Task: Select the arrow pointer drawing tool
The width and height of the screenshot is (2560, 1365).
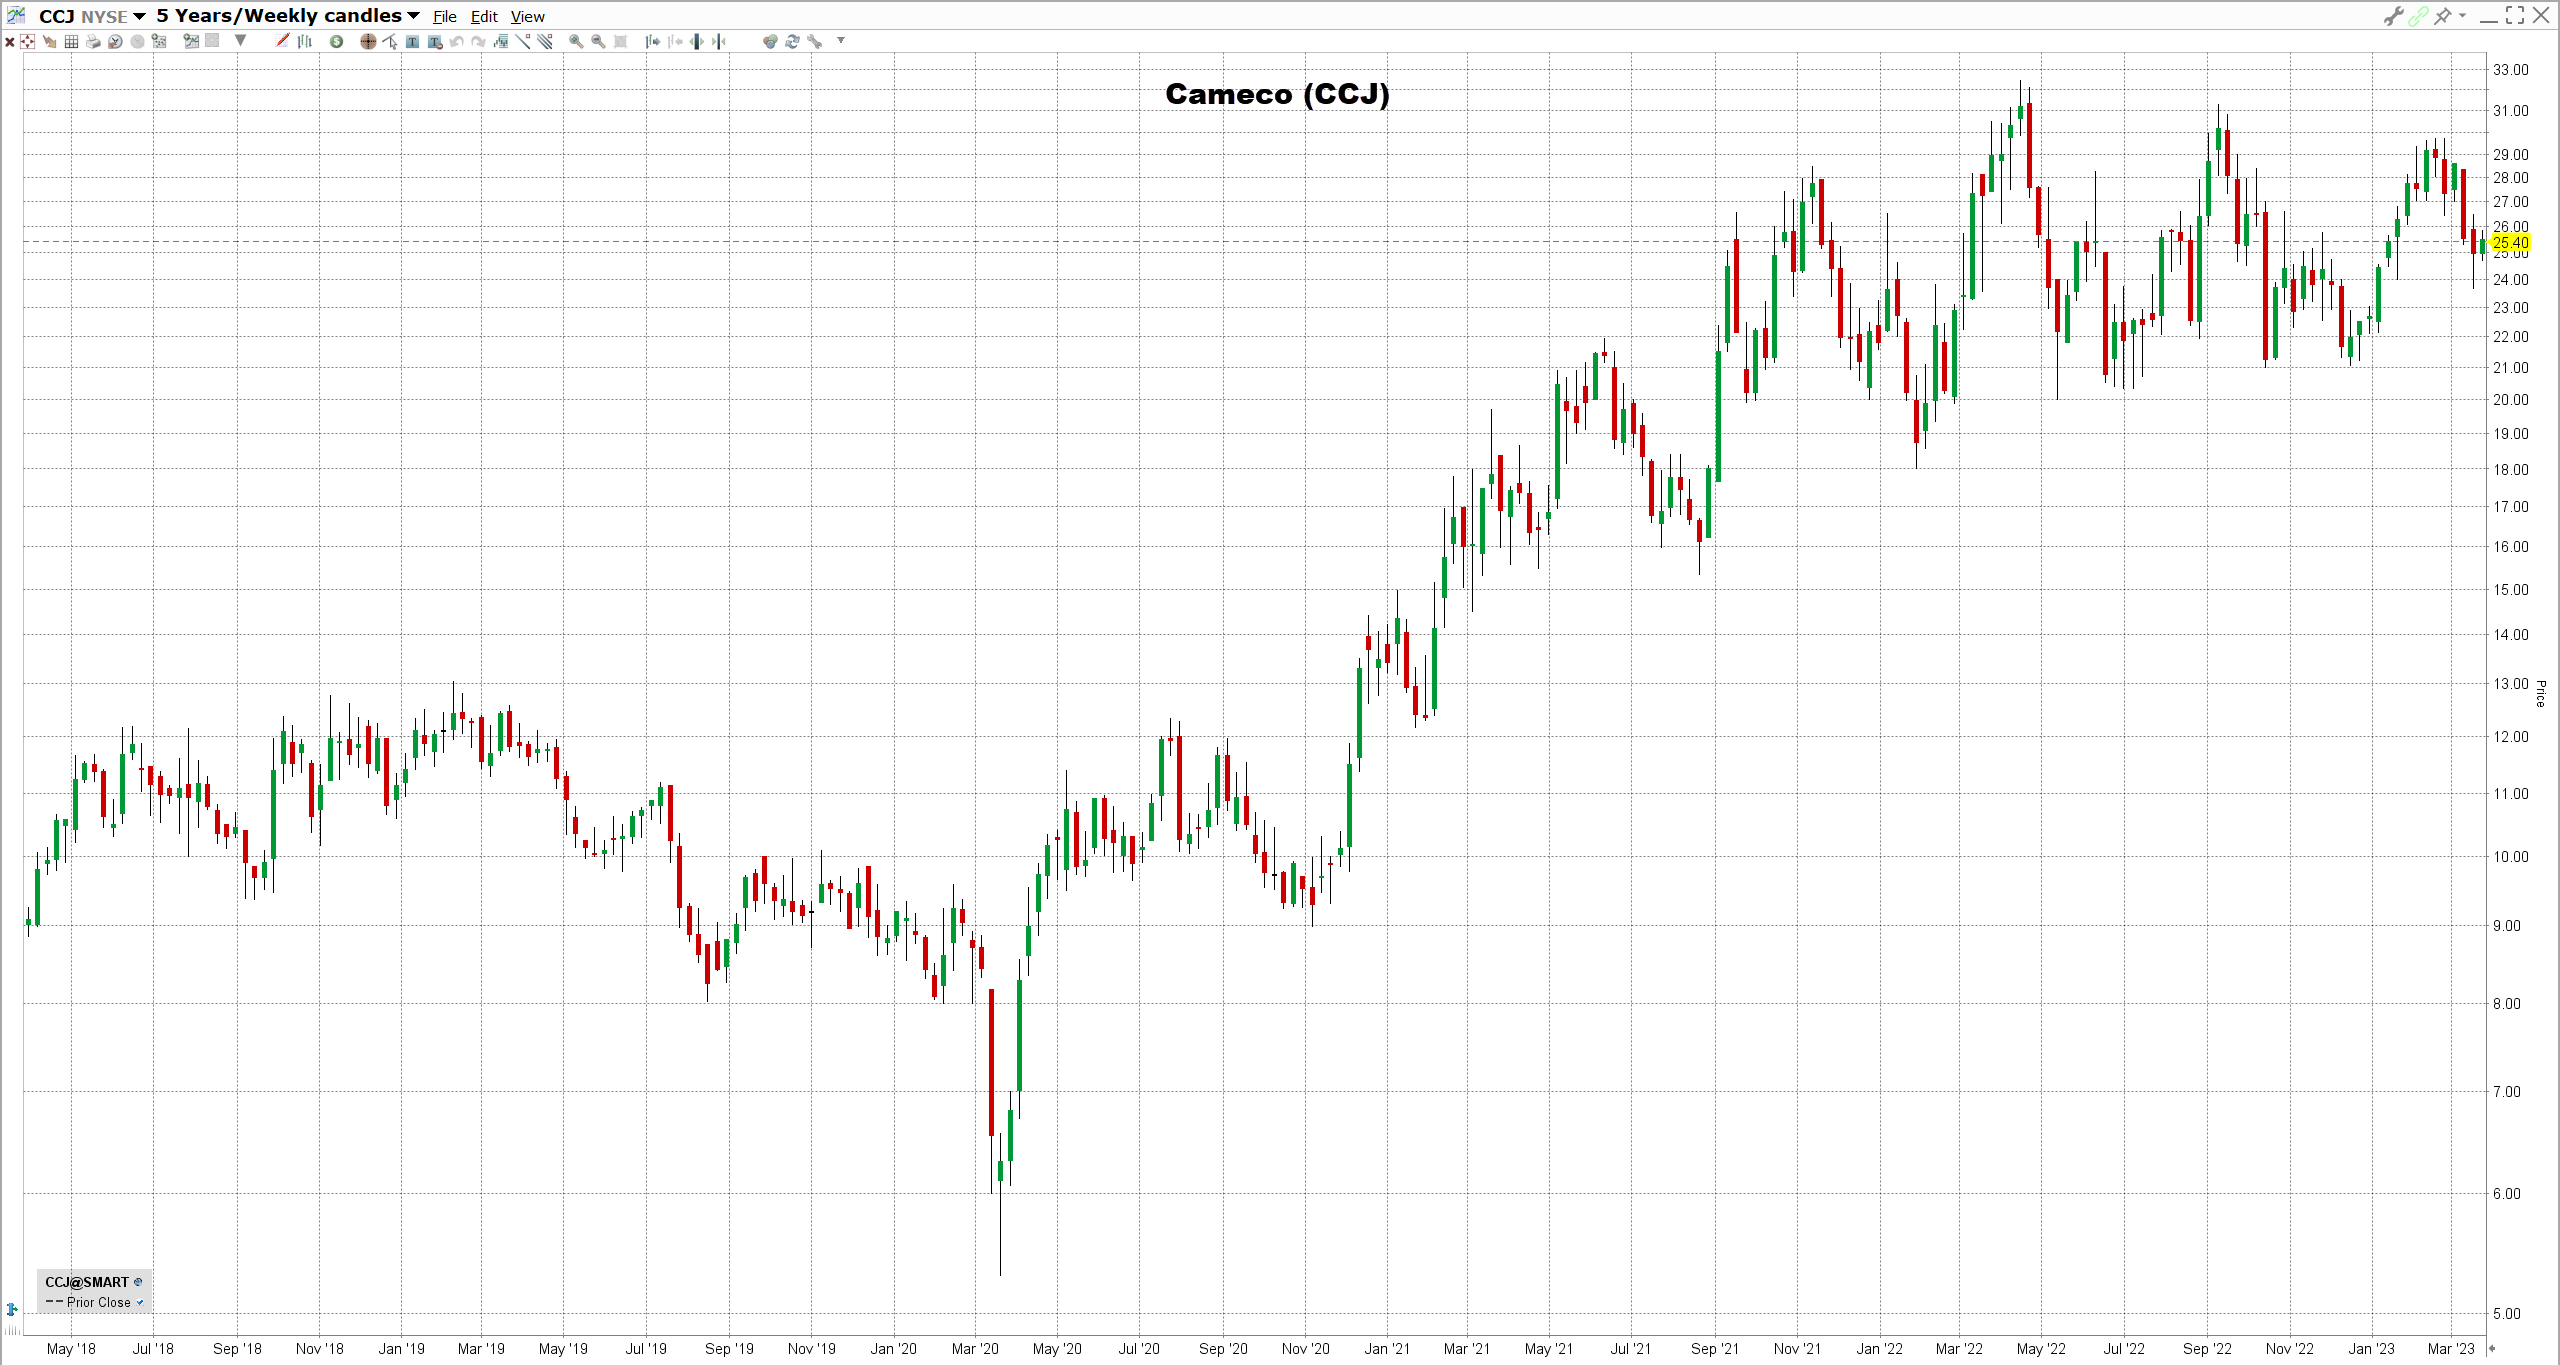Action: (x=390, y=41)
